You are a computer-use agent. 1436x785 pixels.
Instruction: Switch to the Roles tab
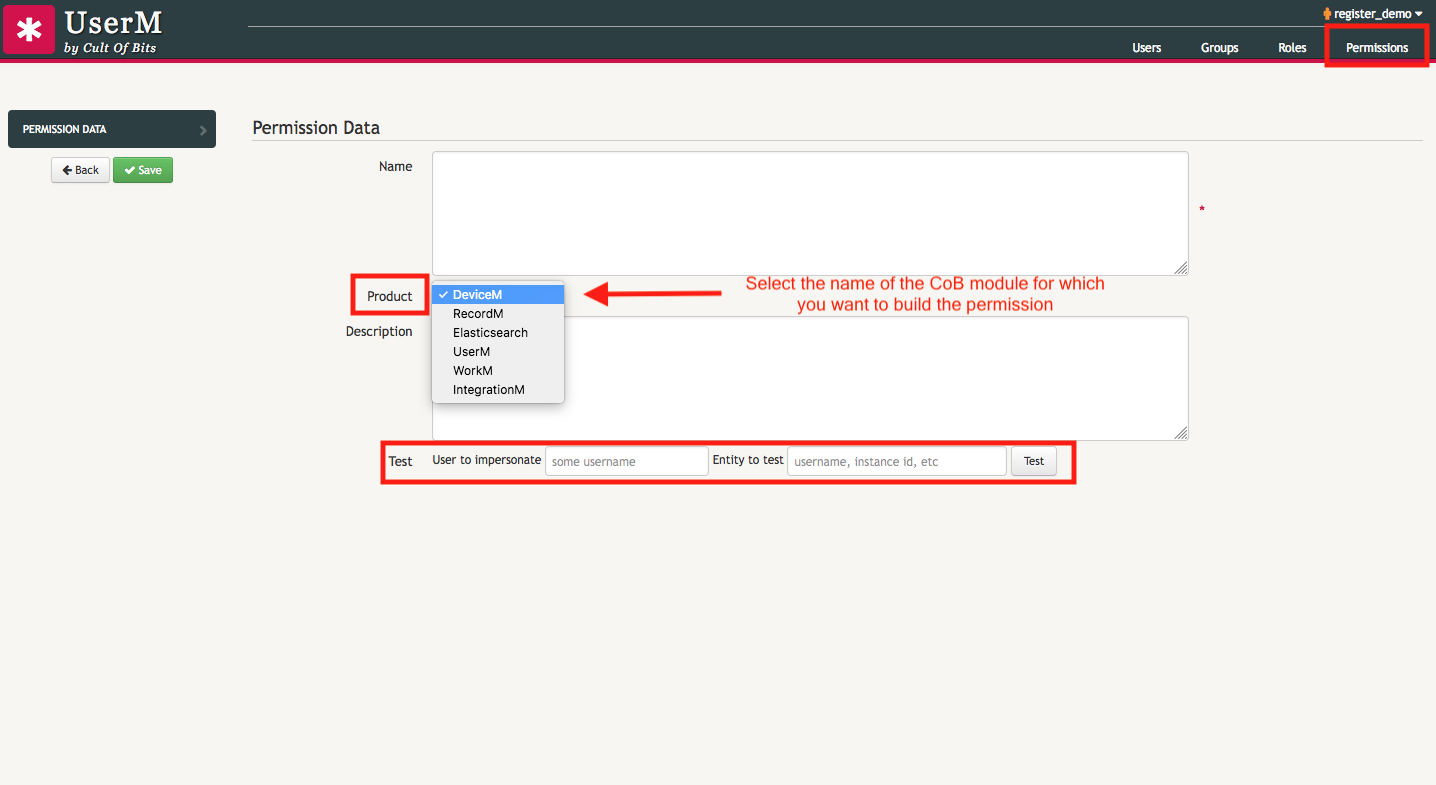pyautogui.click(x=1292, y=48)
